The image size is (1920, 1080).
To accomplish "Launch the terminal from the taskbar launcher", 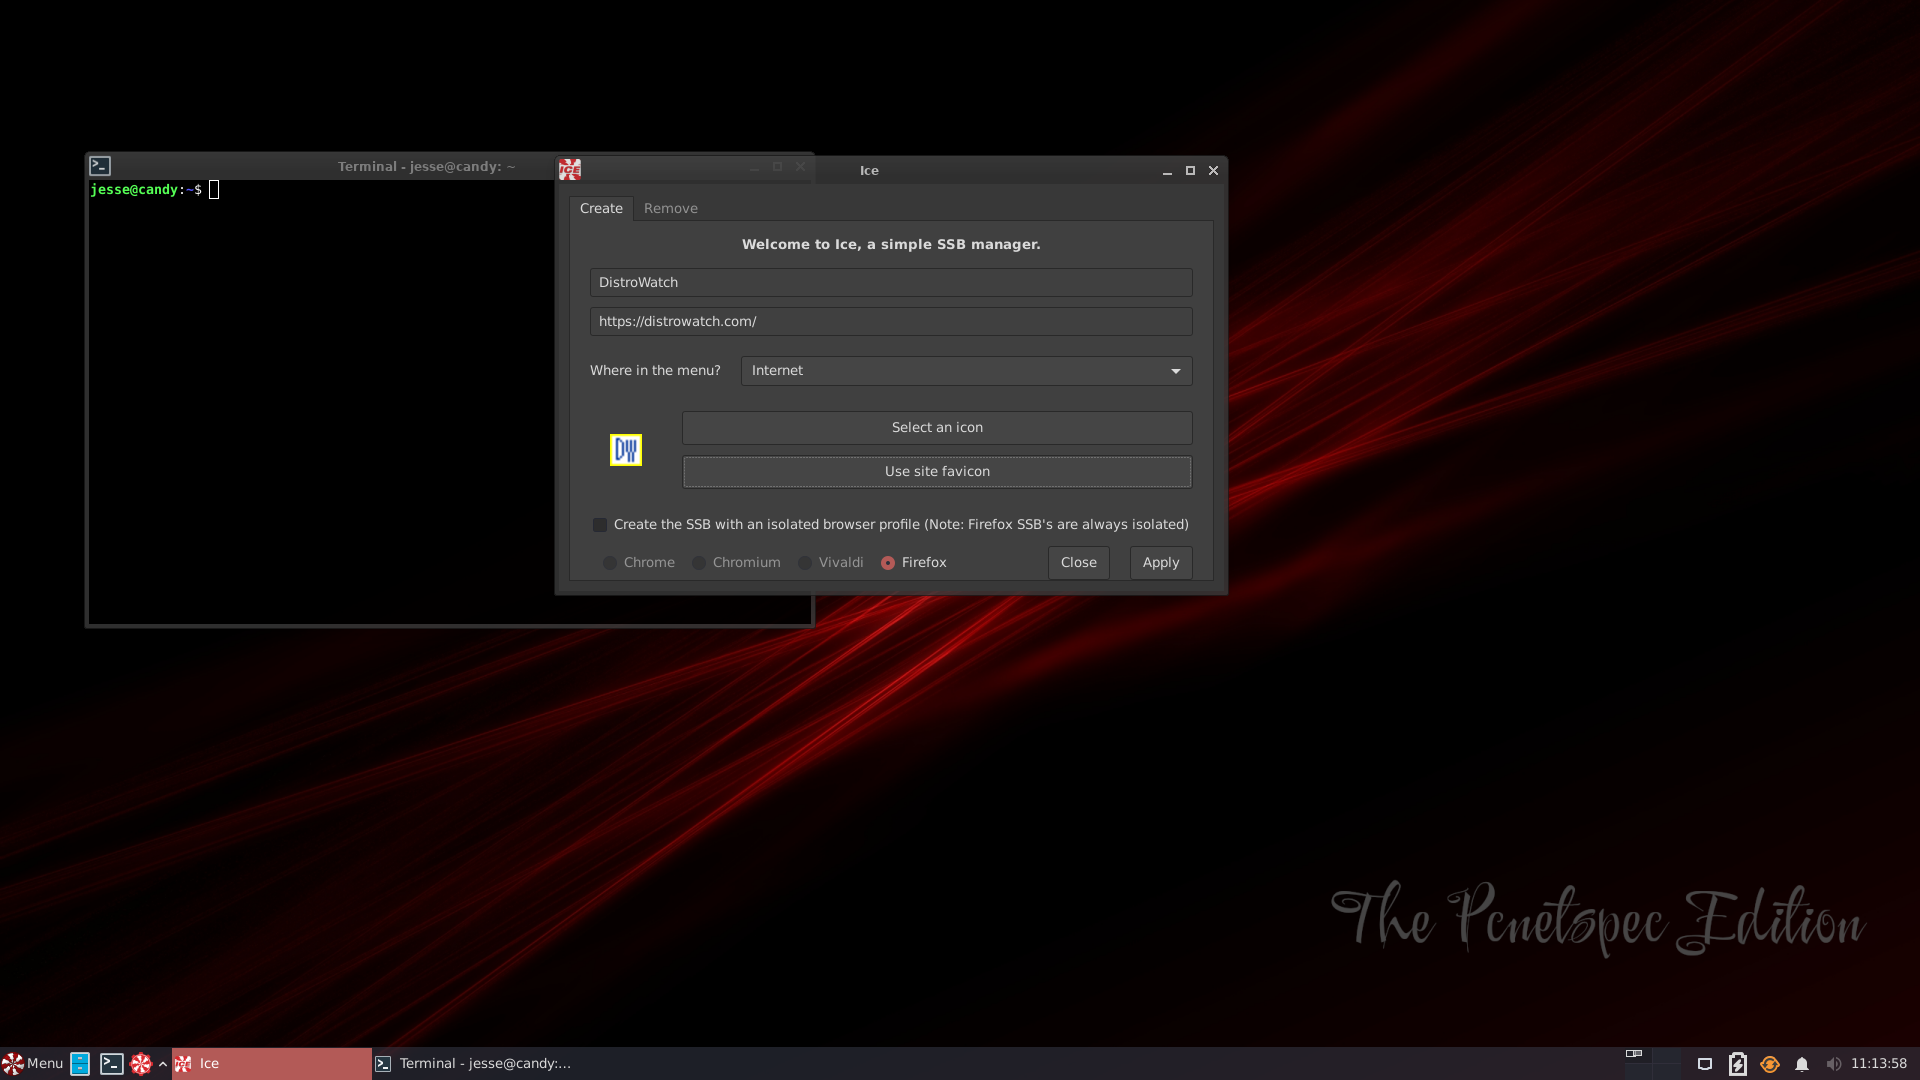I will click(111, 1063).
